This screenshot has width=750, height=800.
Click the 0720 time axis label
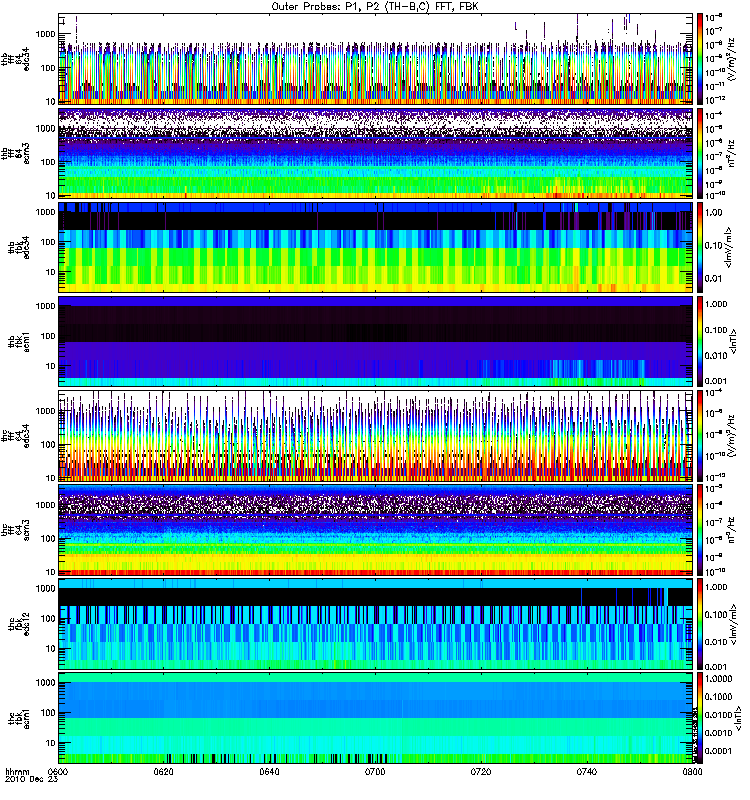coord(481,771)
